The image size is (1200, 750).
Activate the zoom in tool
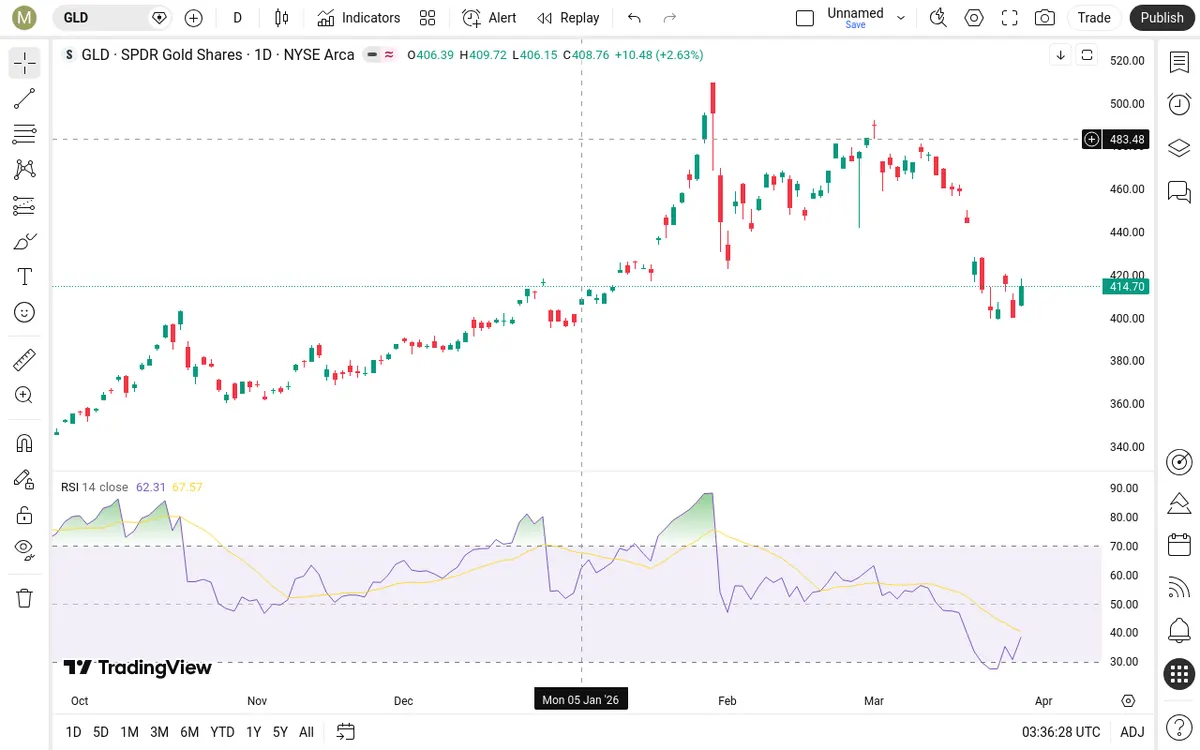pos(25,395)
